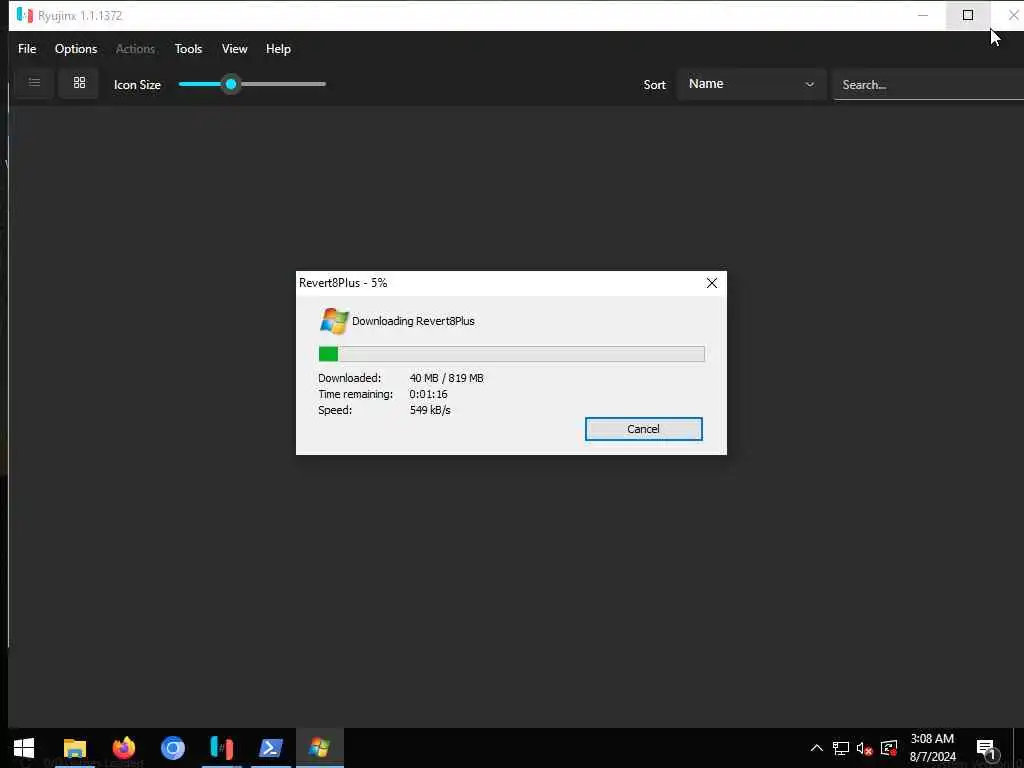Click the Sort label
The width and height of the screenshot is (1024, 768).
pyautogui.click(x=654, y=85)
